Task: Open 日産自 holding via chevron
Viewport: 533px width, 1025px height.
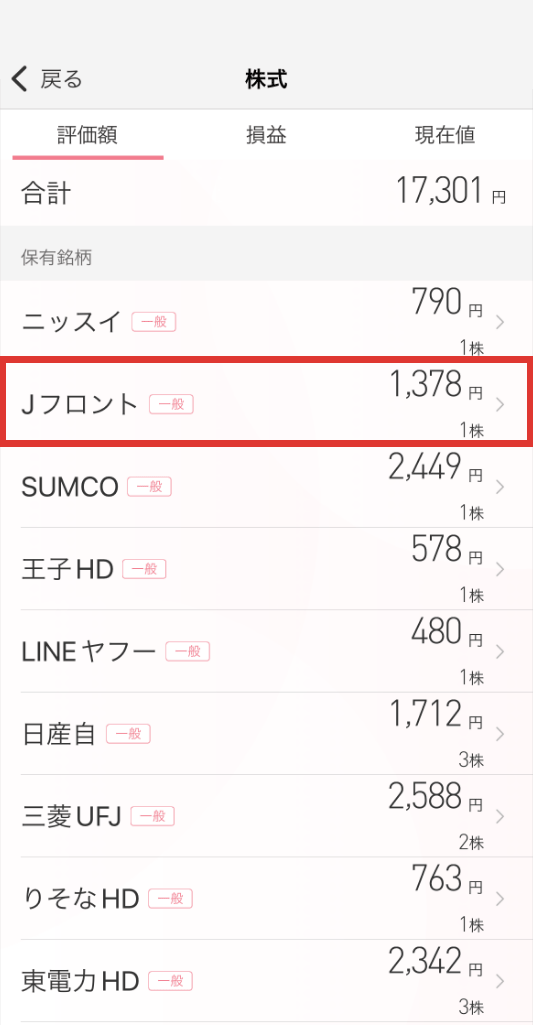Action: pos(500,734)
